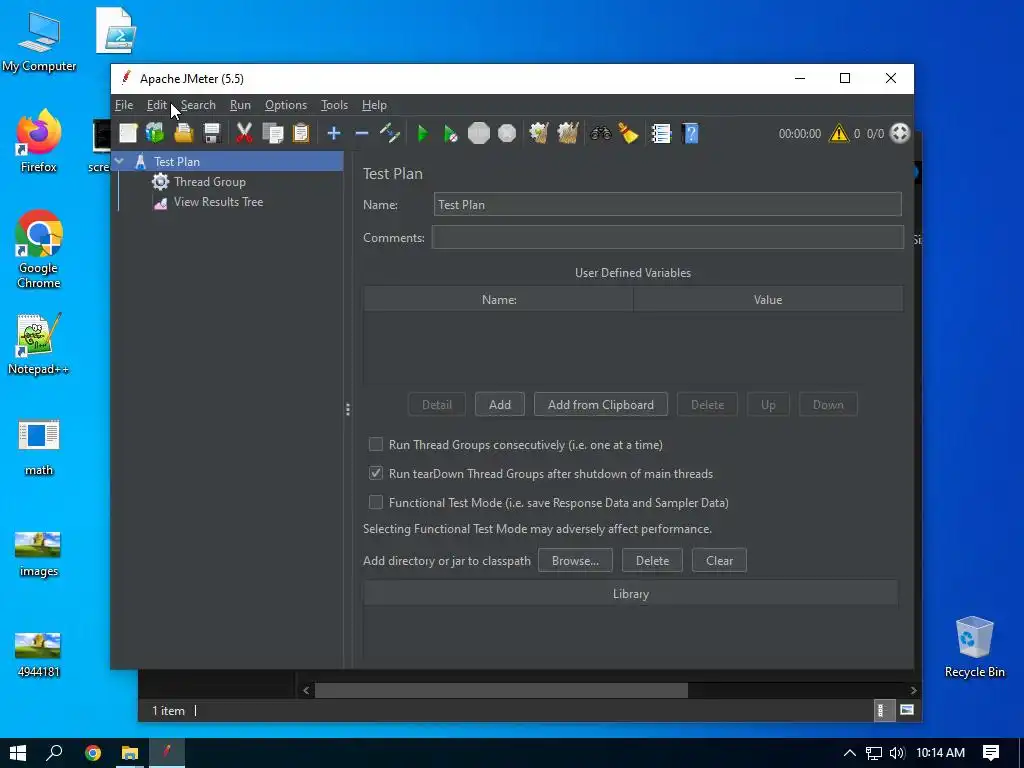Screen dimensions: 1024x768
Task: Enable Run Thread Groups consecutively checkbox
Action: (x=376, y=444)
